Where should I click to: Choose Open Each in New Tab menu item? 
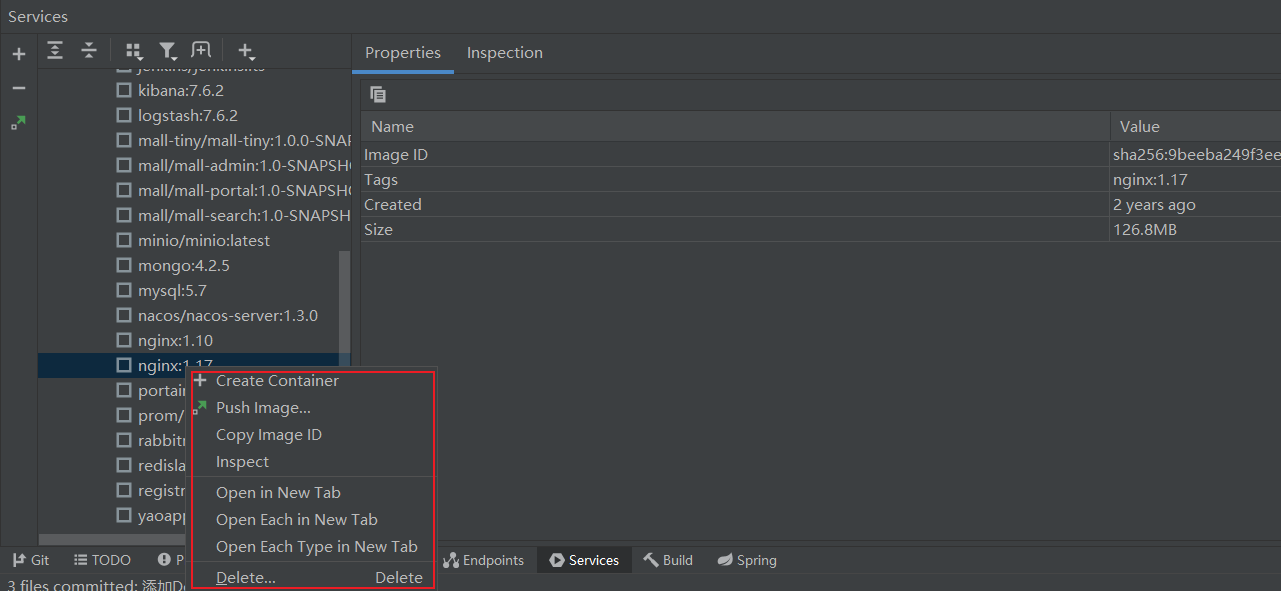point(313,520)
